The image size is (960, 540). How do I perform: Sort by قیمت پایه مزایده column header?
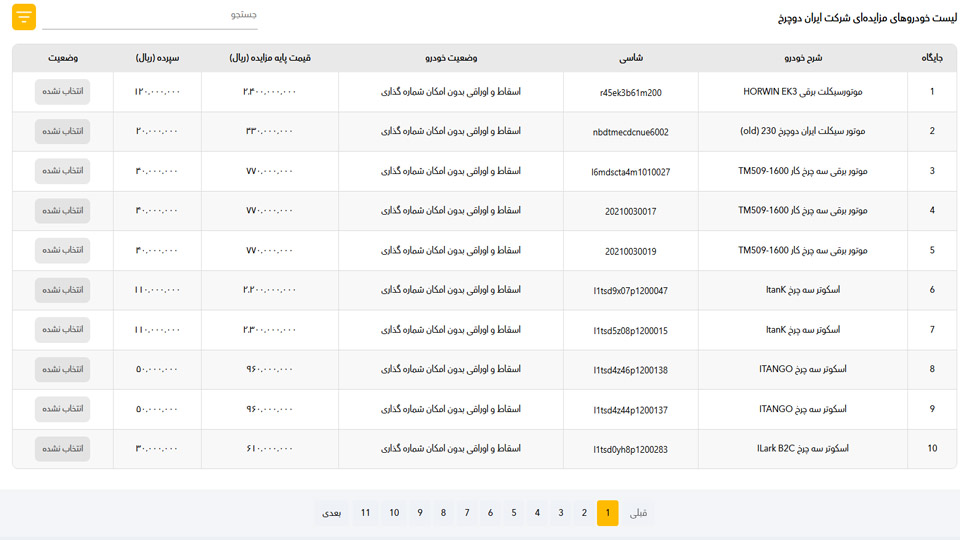click(270, 58)
